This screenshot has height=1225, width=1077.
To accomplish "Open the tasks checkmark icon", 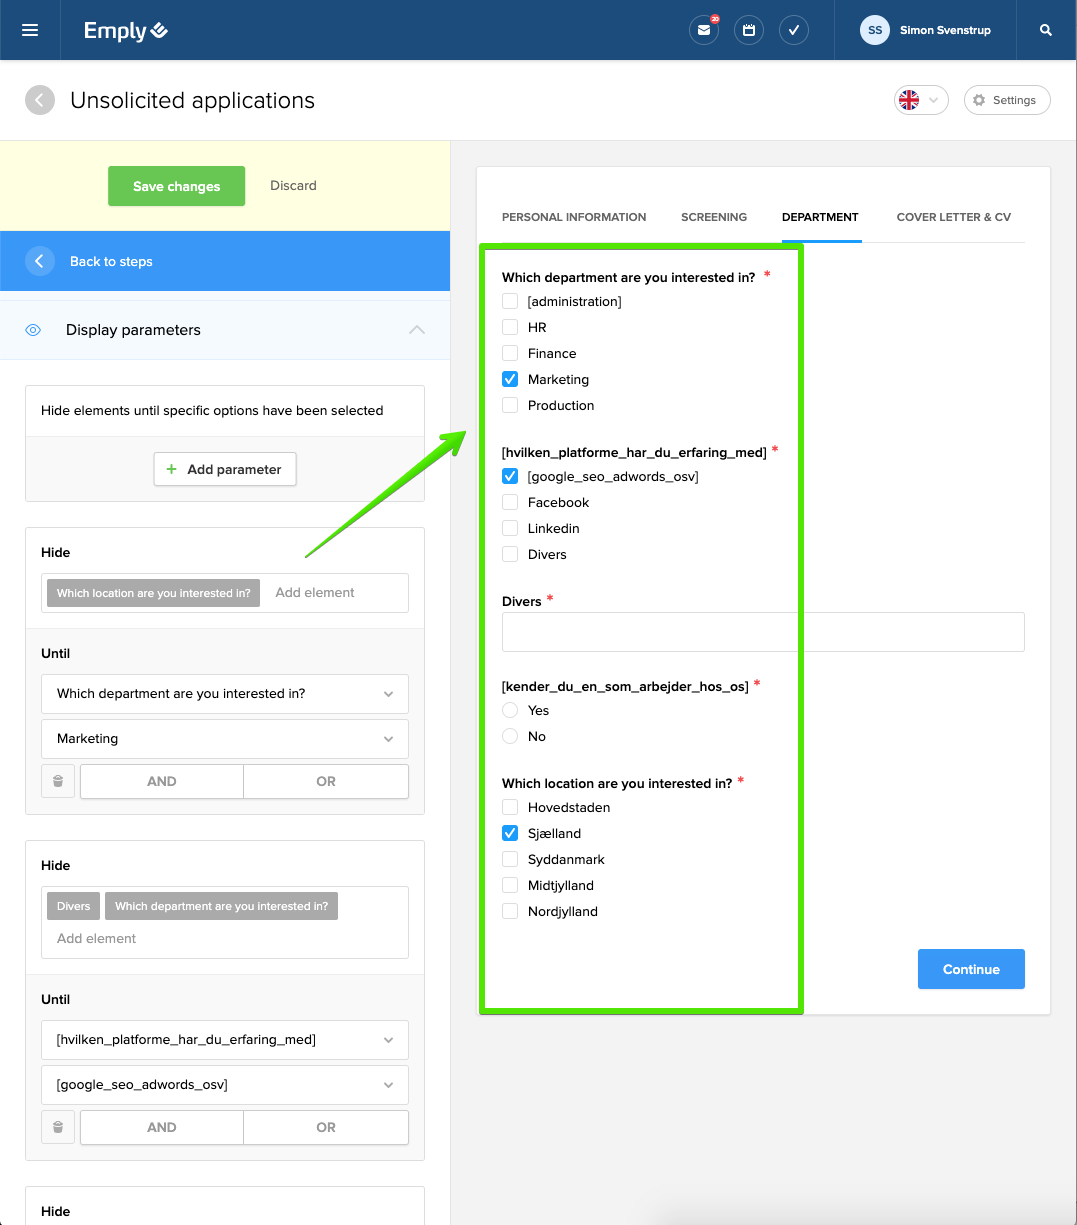I will pyautogui.click(x=793, y=30).
